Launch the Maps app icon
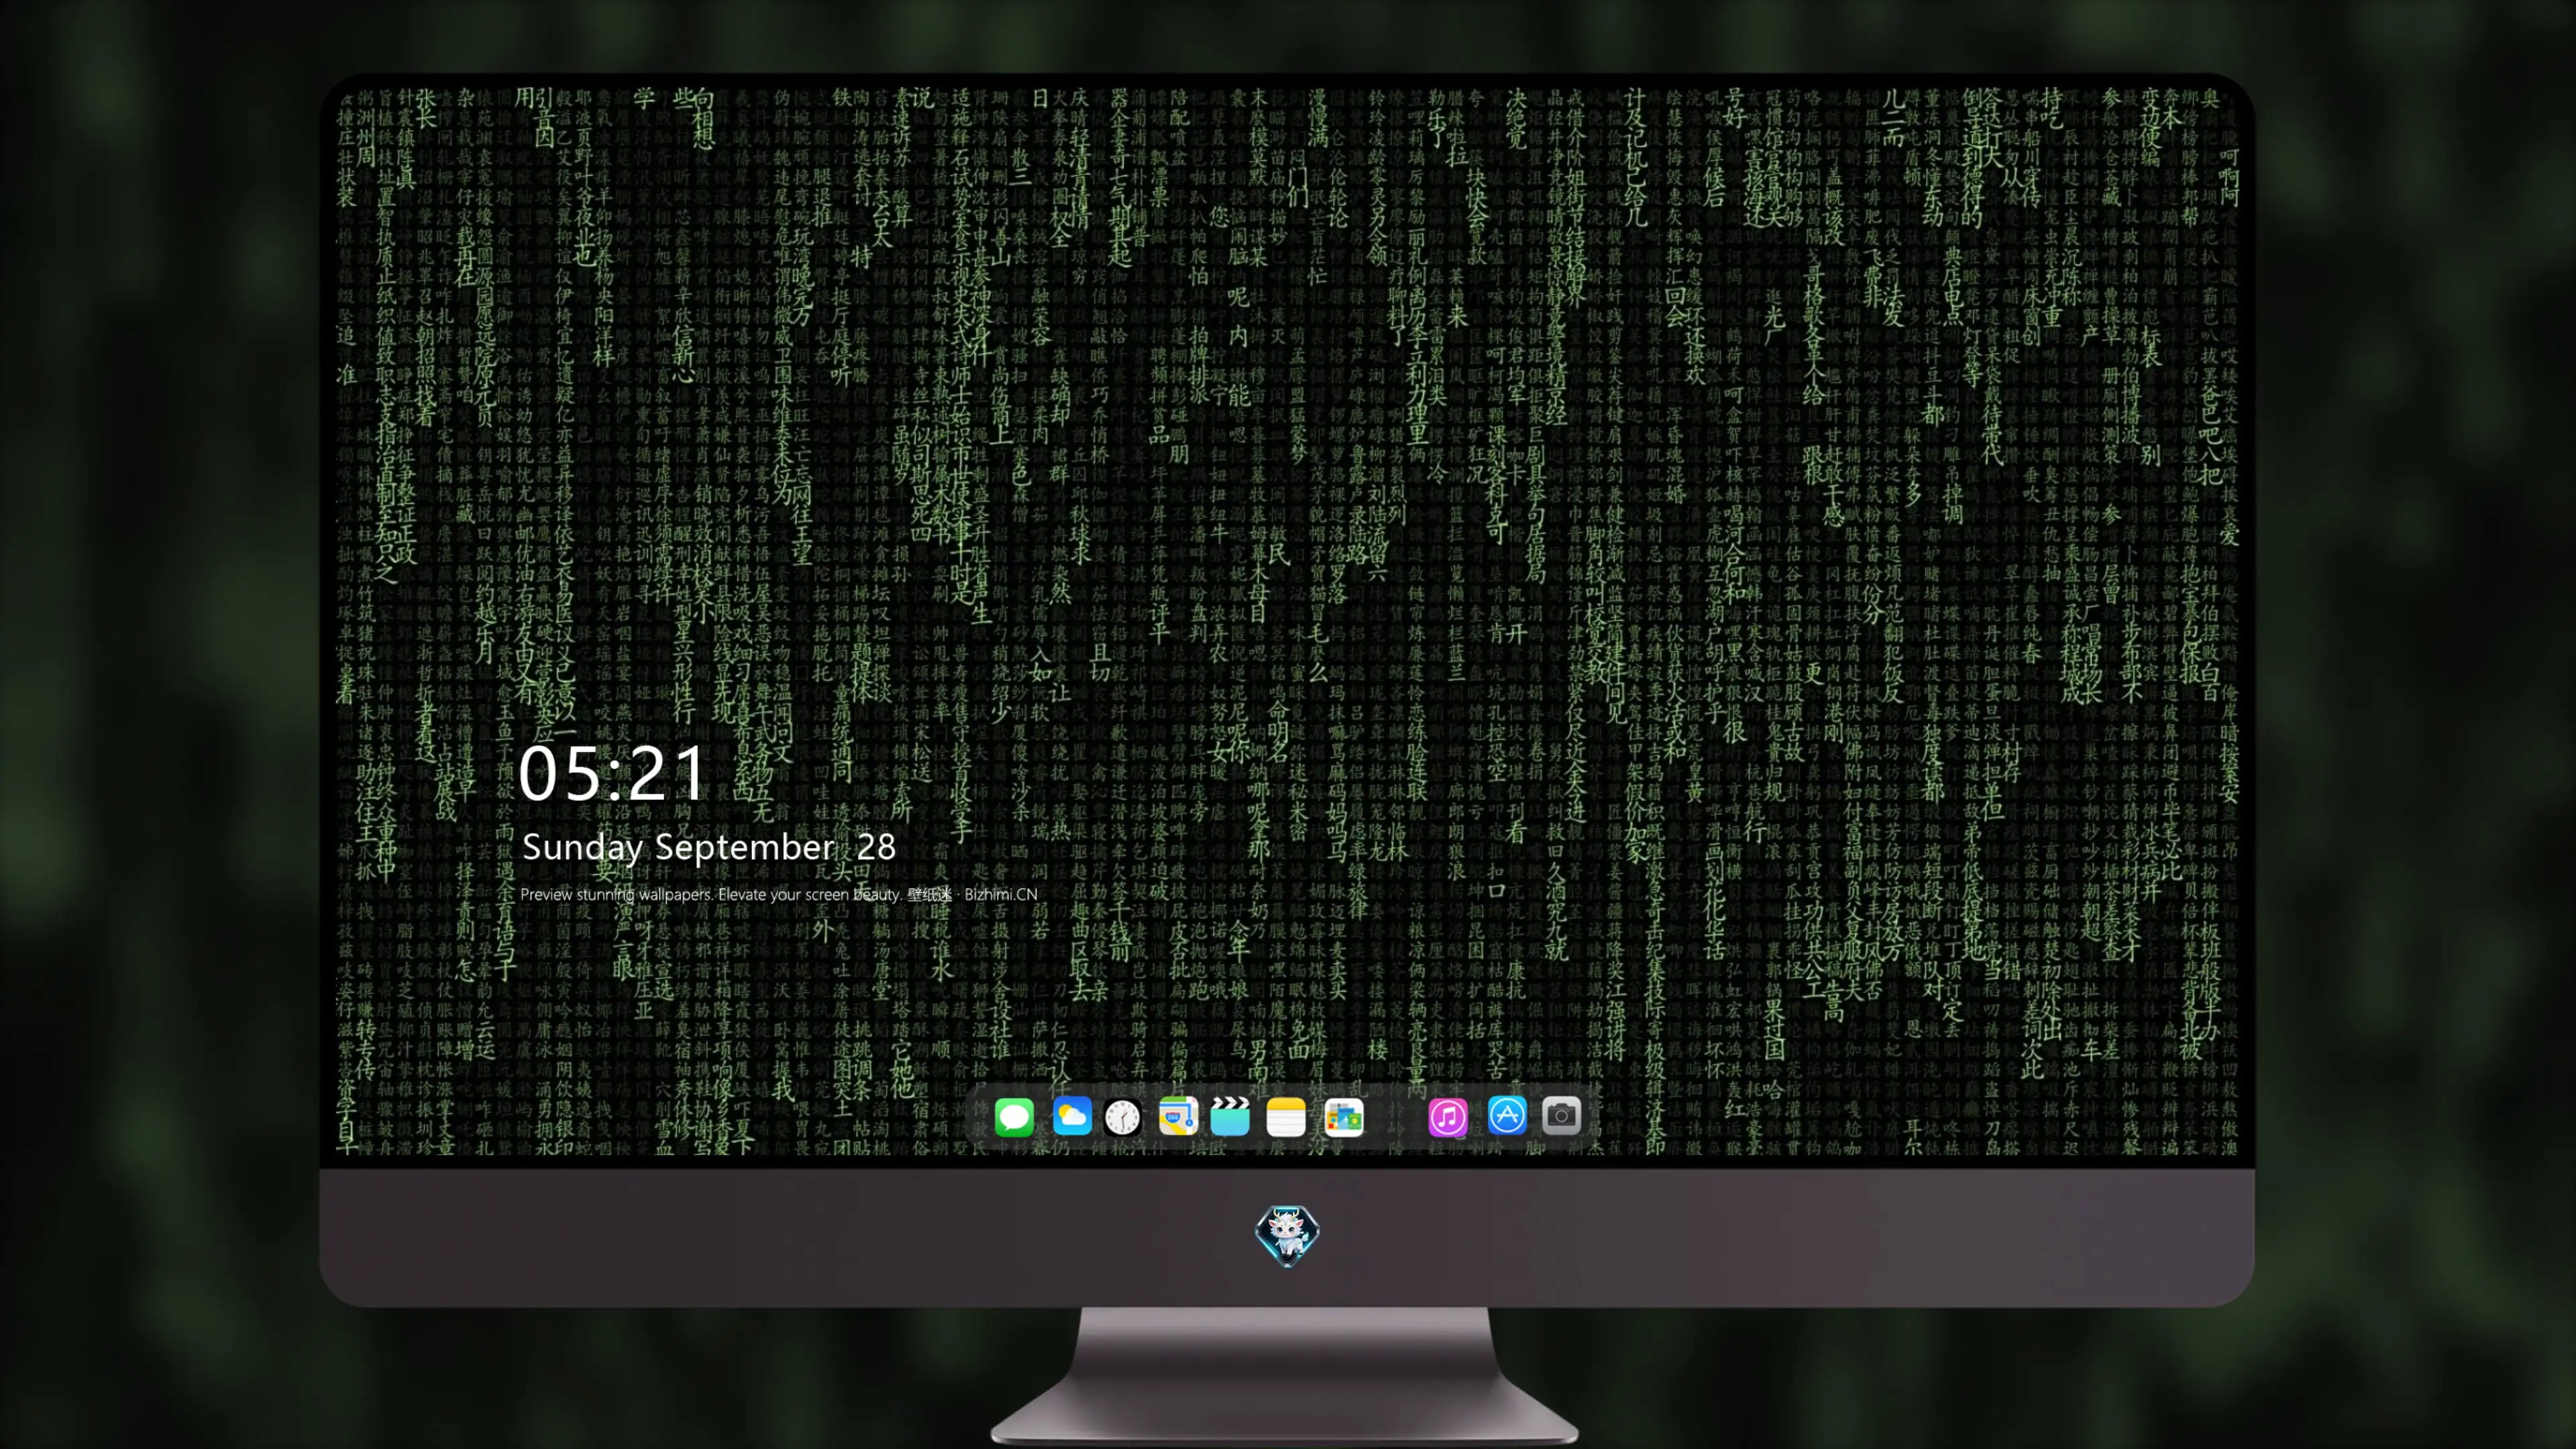 pyautogui.click(x=1178, y=1116)
